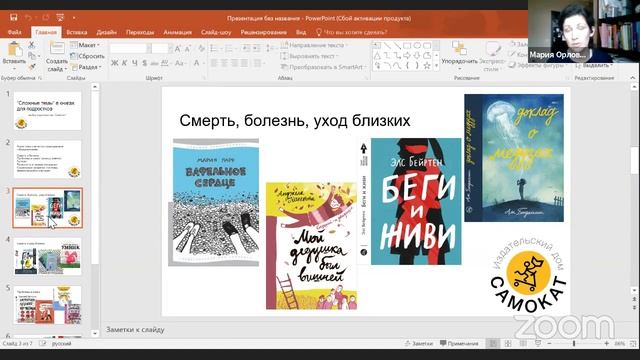Click the numbered list icon
640x360 pixels.
(x=229, y=49)
